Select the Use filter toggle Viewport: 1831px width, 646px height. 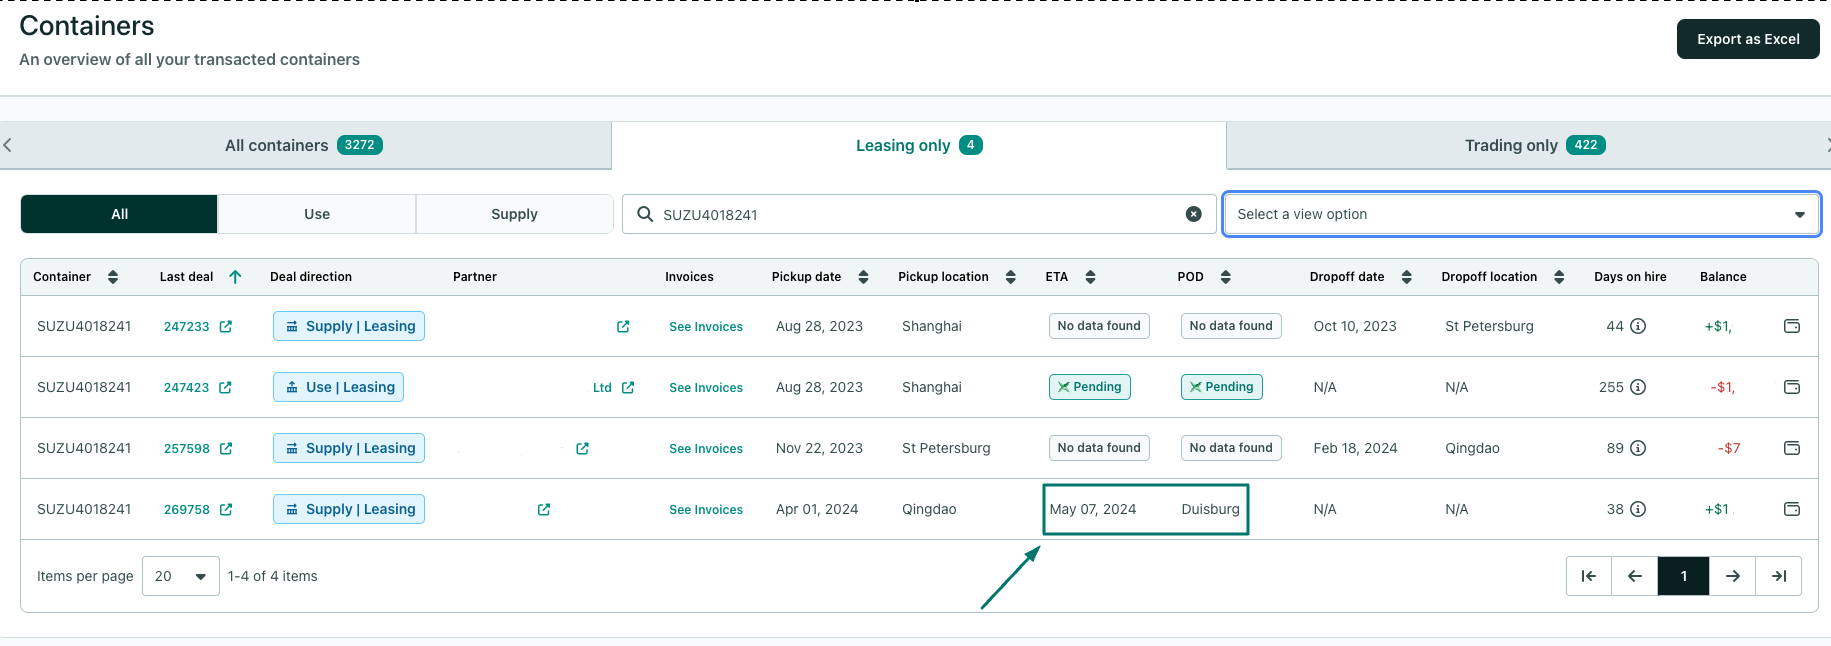pos(317,214)
